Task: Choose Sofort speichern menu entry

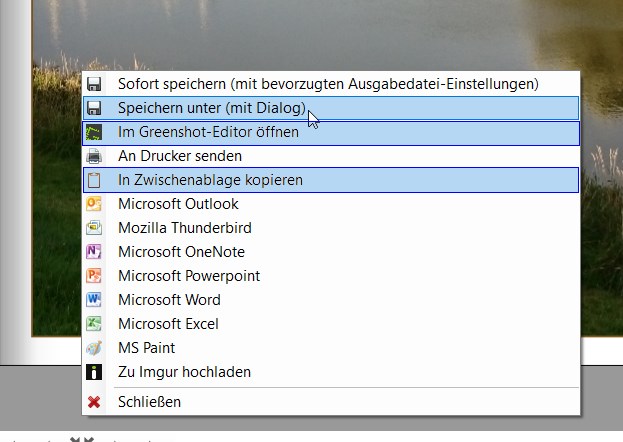Action: pos(327,84)
